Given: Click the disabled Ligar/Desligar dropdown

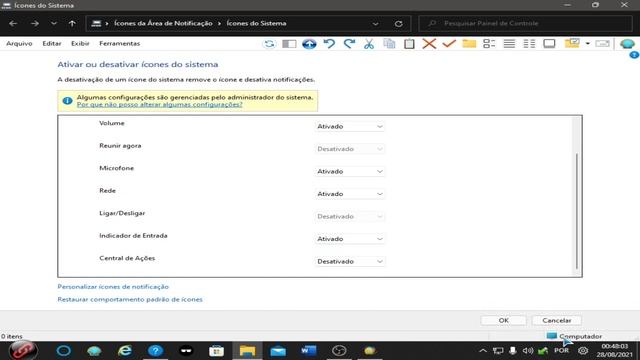Looking at the screenshot, I should [x=350, y=216].
